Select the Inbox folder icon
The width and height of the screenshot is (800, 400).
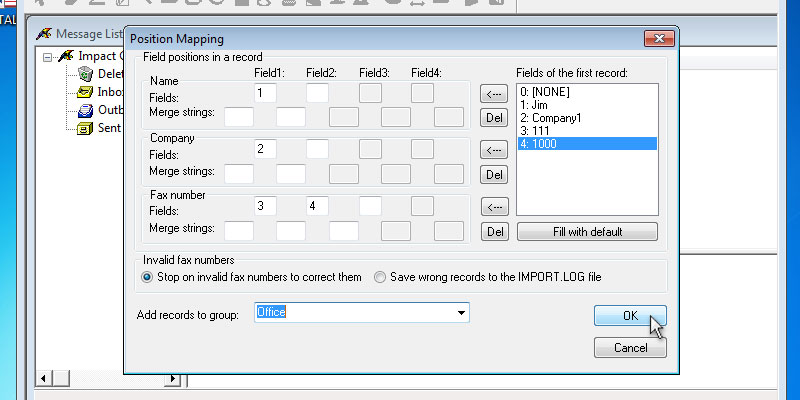pos(85,92)
